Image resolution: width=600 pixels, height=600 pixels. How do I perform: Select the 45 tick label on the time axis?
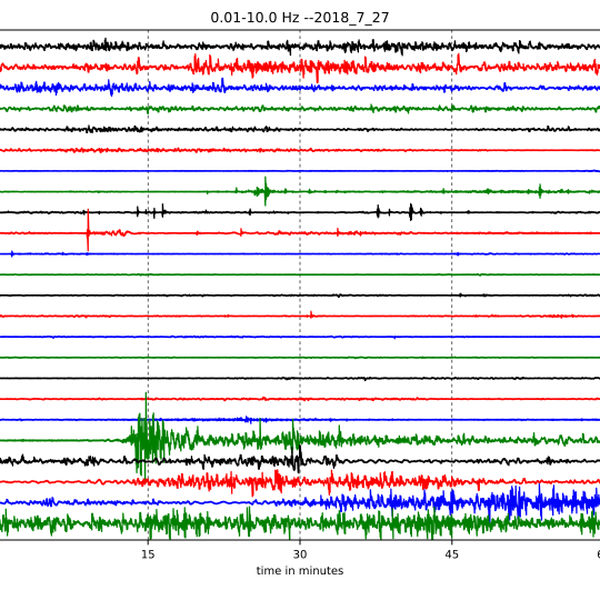click(451, 554)
